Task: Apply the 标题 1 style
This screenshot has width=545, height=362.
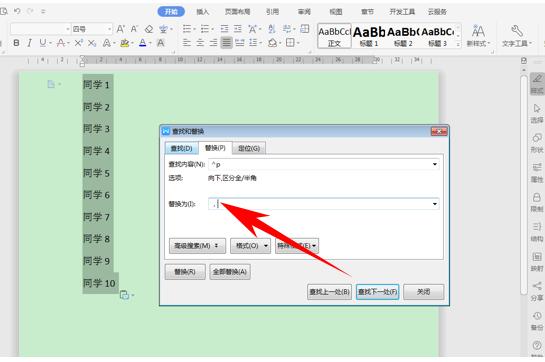Action: tap(369, 36)
